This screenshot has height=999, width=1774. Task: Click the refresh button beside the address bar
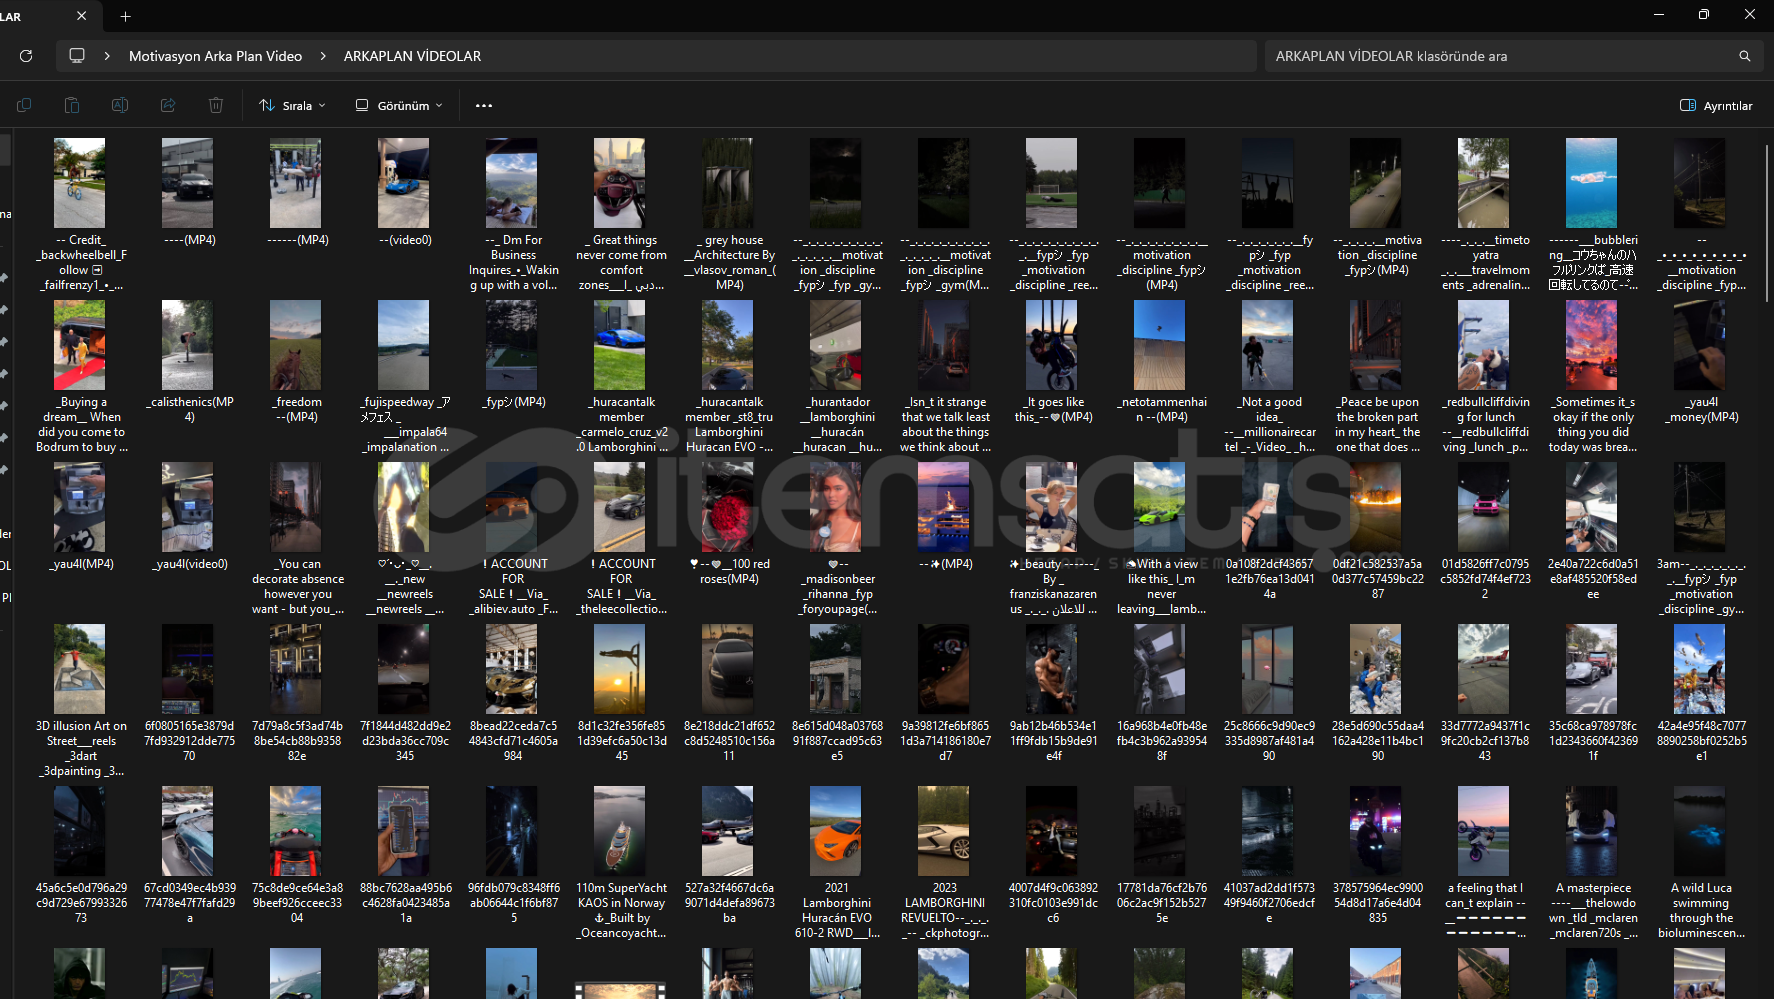26,56
